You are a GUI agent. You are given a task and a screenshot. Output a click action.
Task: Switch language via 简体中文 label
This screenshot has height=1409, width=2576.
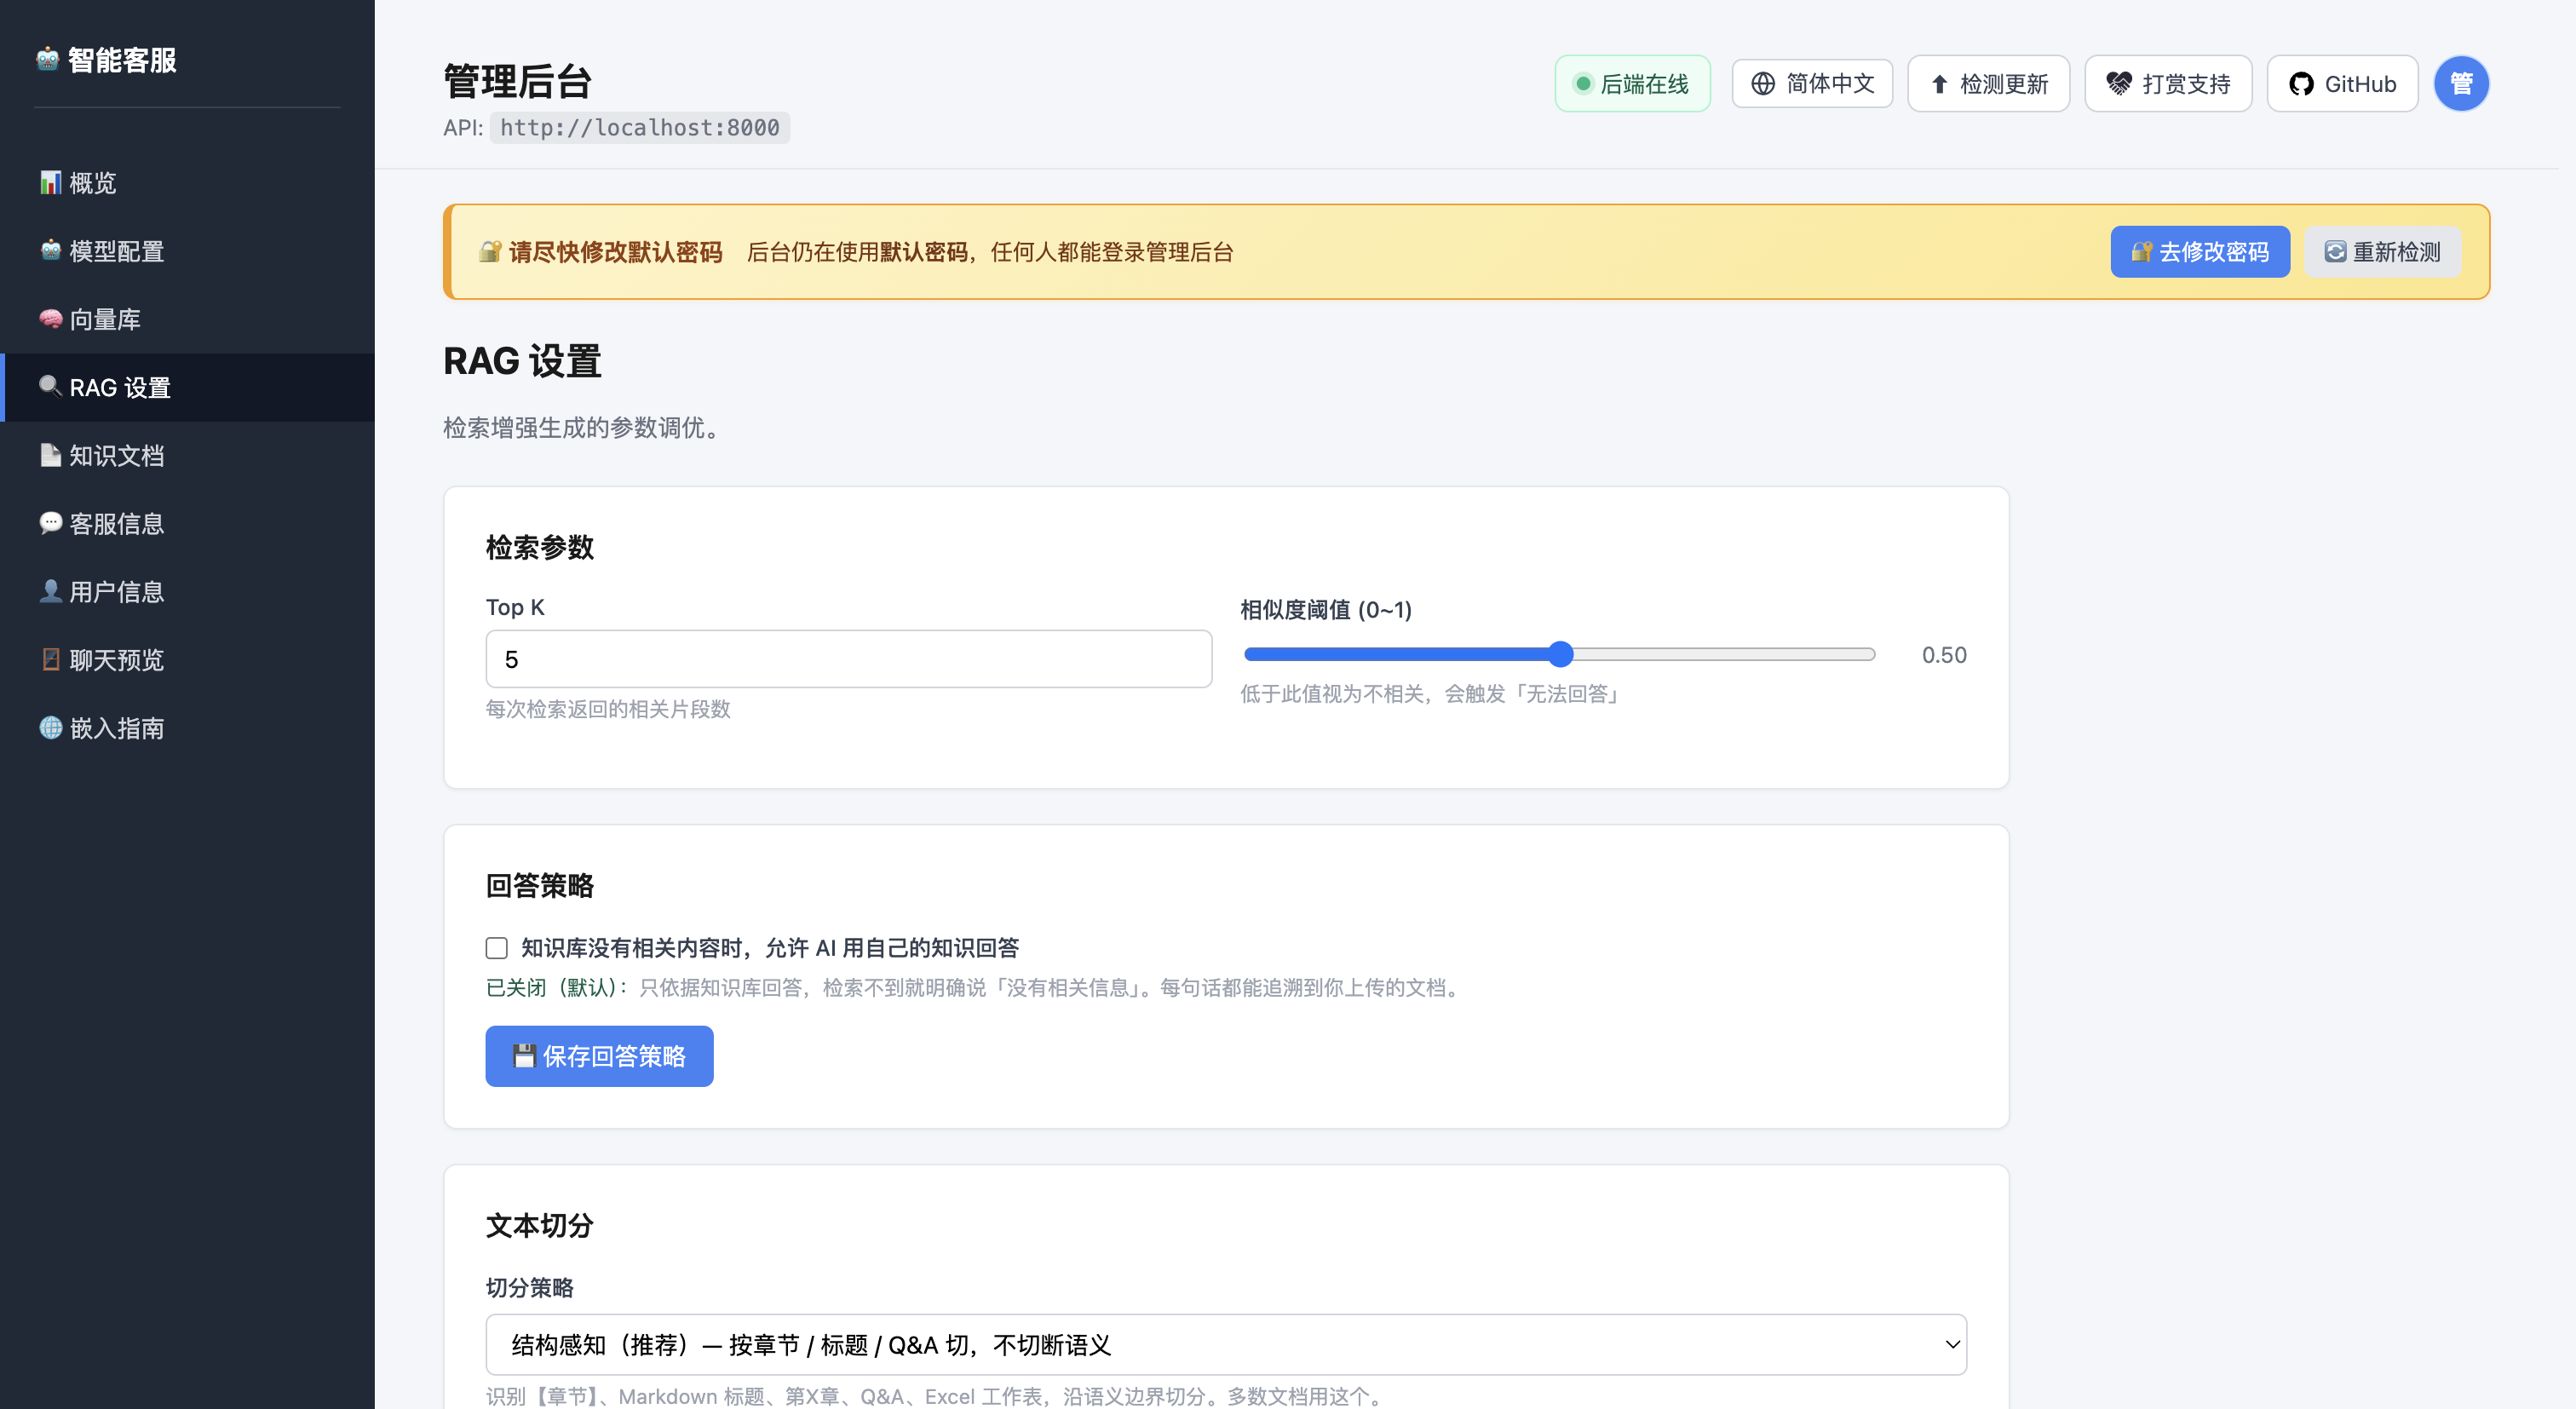(1831, 84)
